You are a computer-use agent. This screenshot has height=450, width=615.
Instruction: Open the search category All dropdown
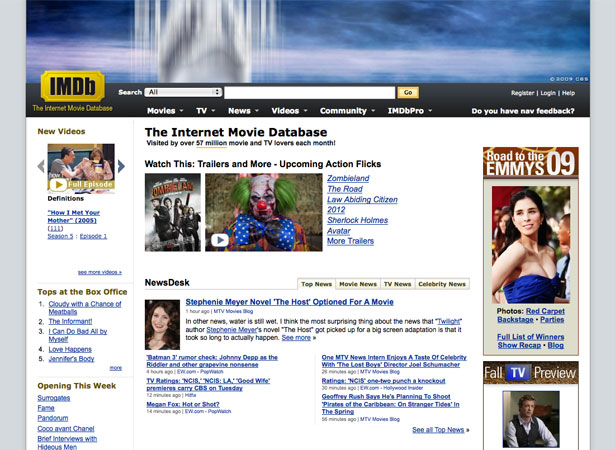pos(183,92)
